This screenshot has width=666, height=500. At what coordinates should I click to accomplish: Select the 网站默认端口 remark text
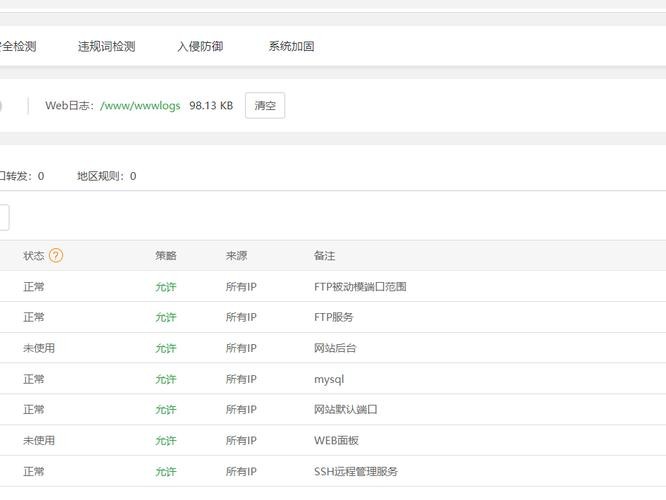click(346, 410)
